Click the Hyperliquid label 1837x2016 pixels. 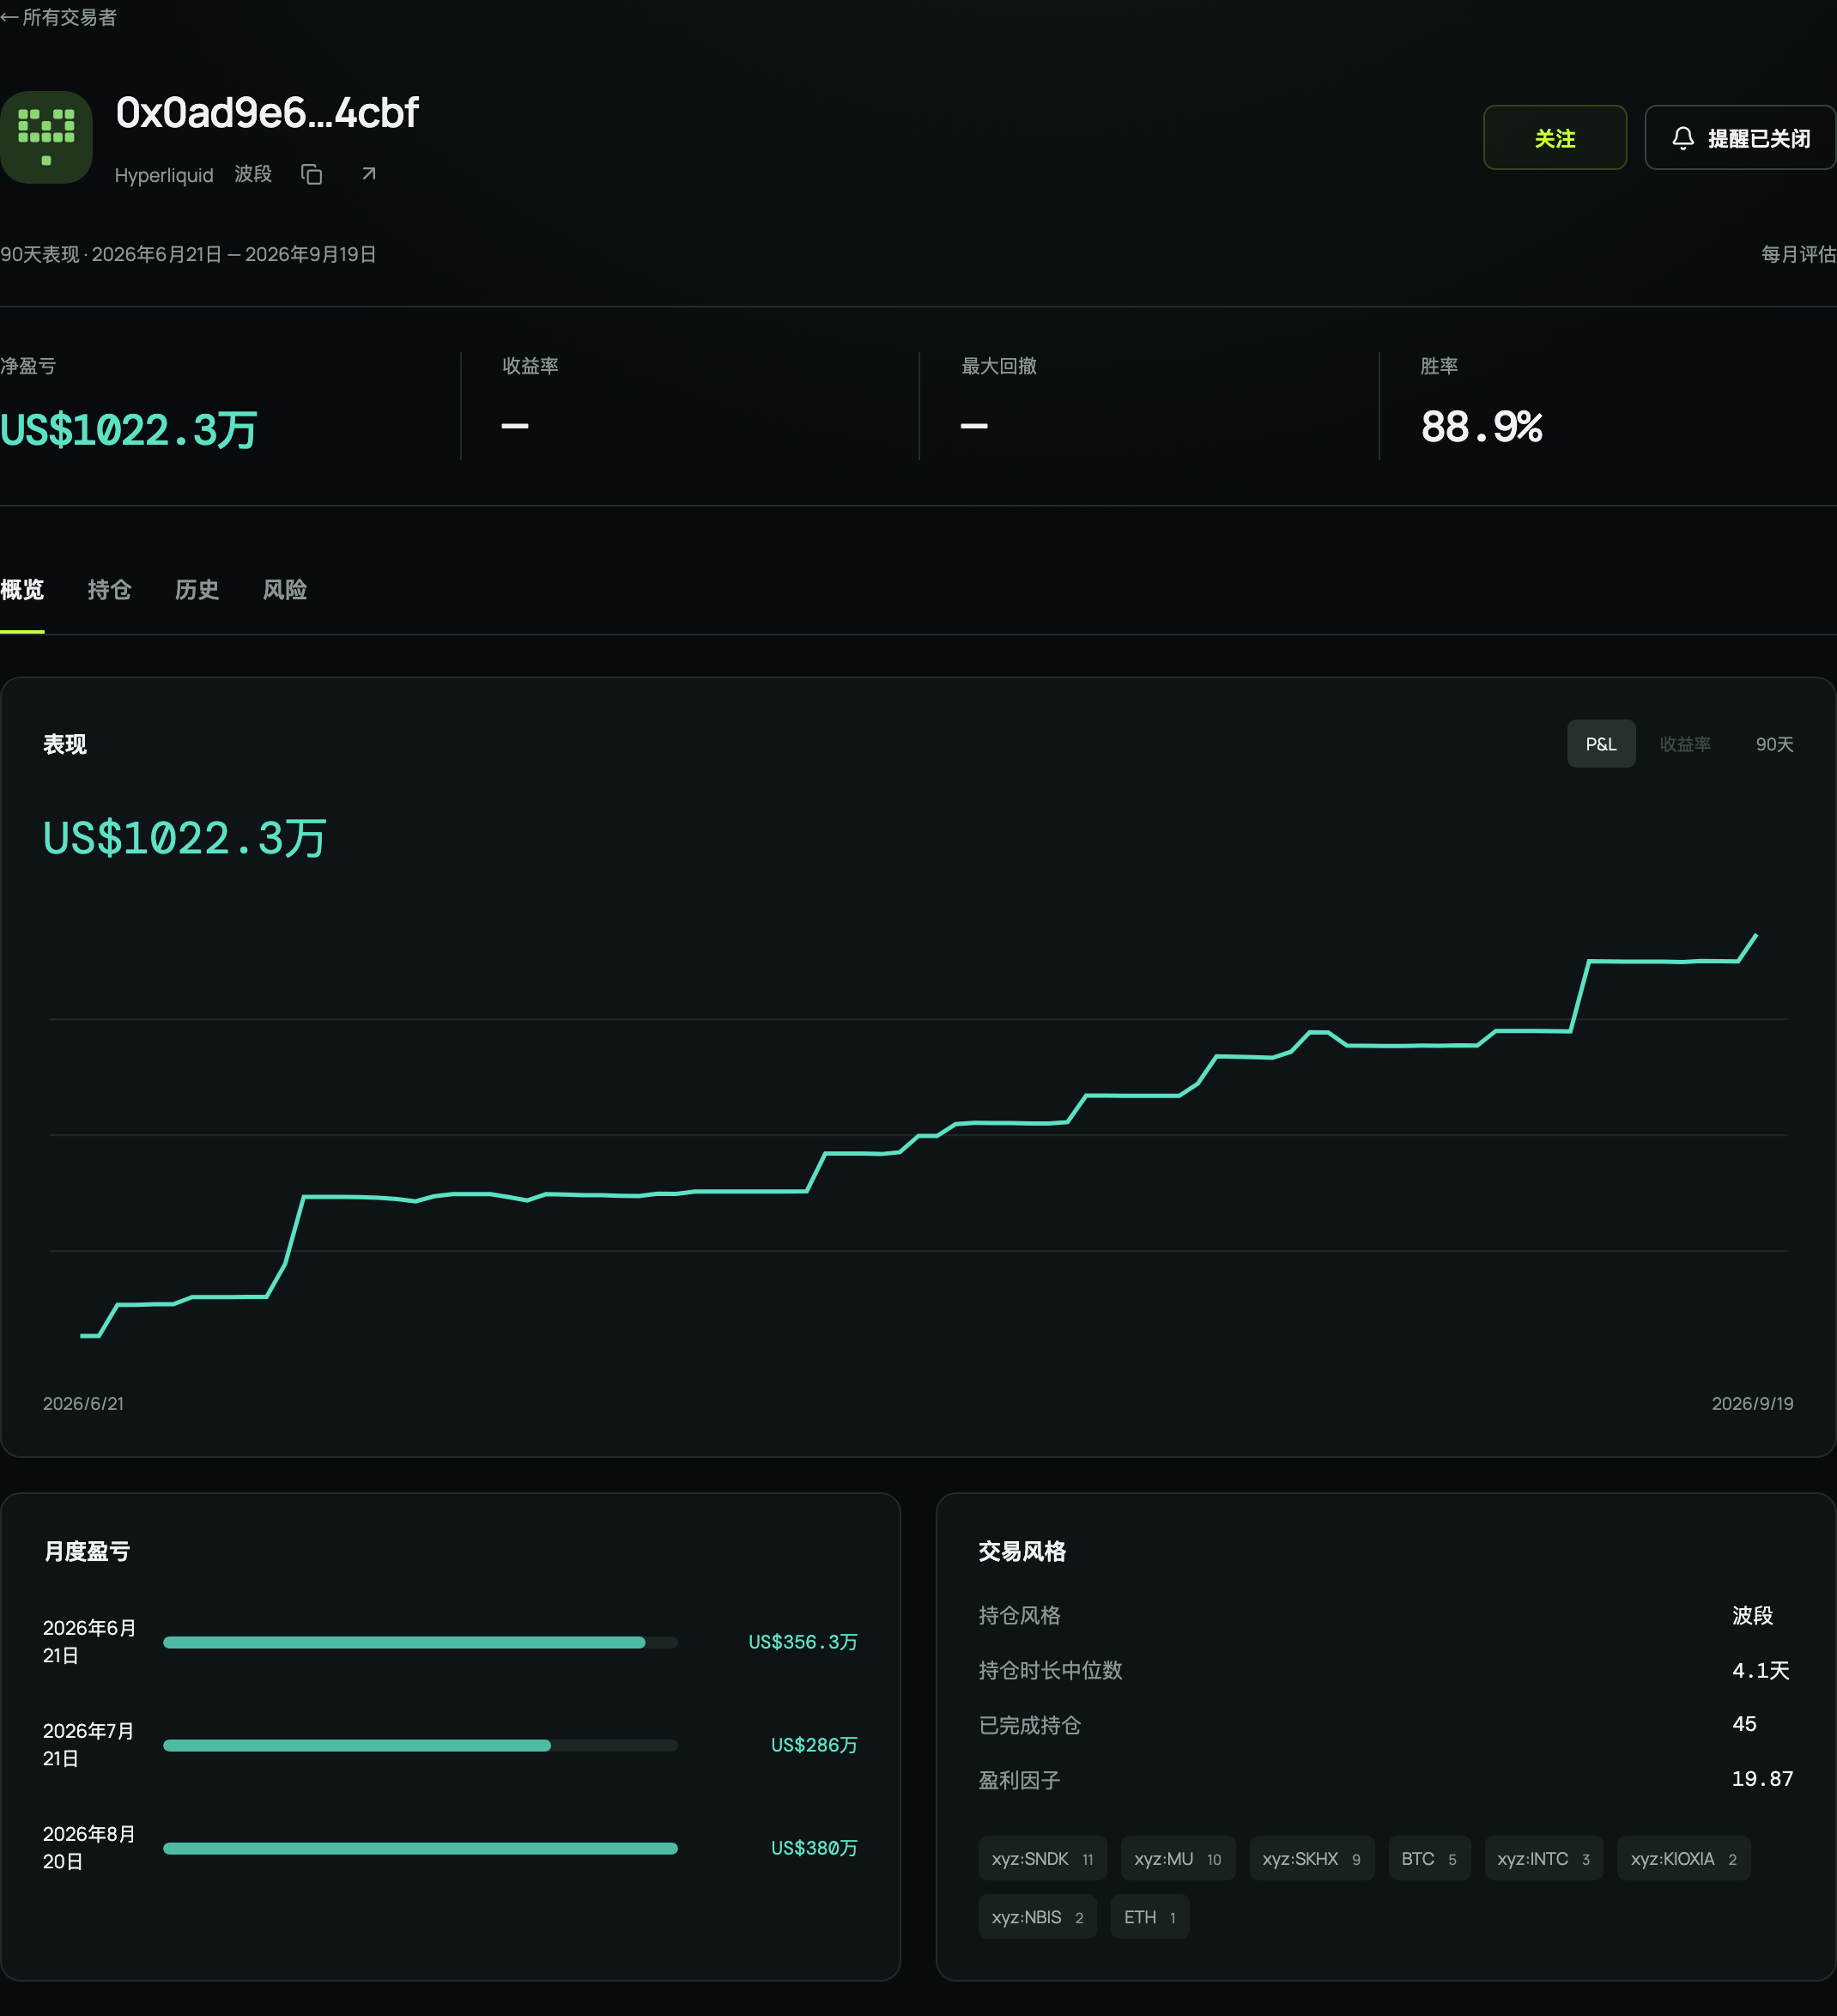(x=164, y=175)
